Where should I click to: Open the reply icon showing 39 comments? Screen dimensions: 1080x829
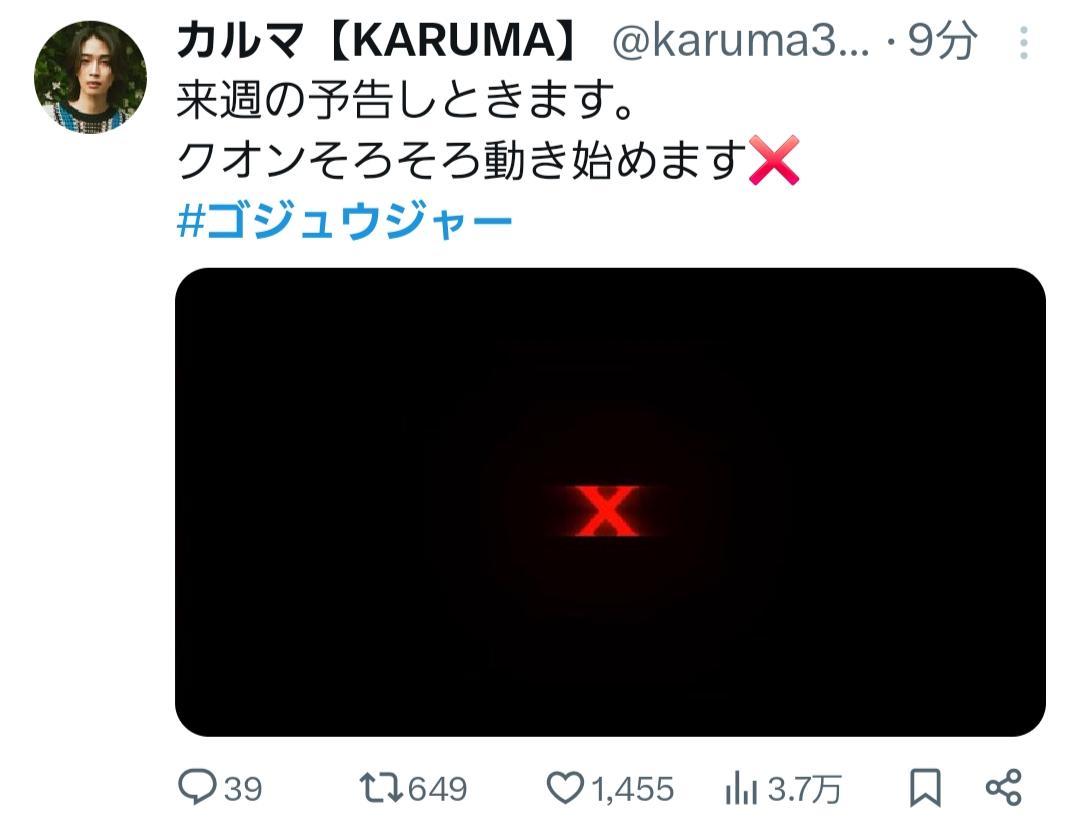coord(197,787)
